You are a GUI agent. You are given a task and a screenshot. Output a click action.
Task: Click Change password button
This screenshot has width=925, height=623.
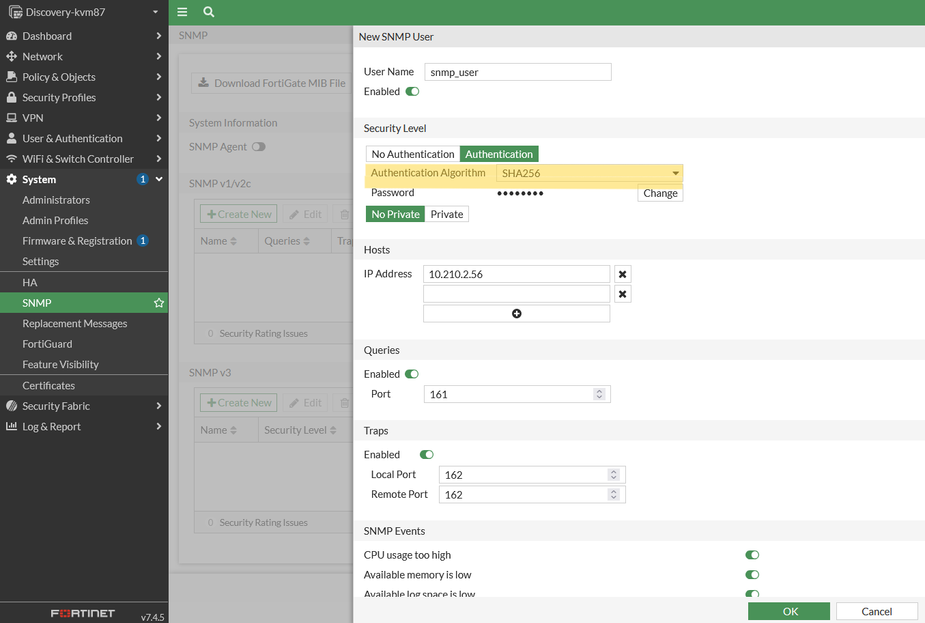(660, 193)
